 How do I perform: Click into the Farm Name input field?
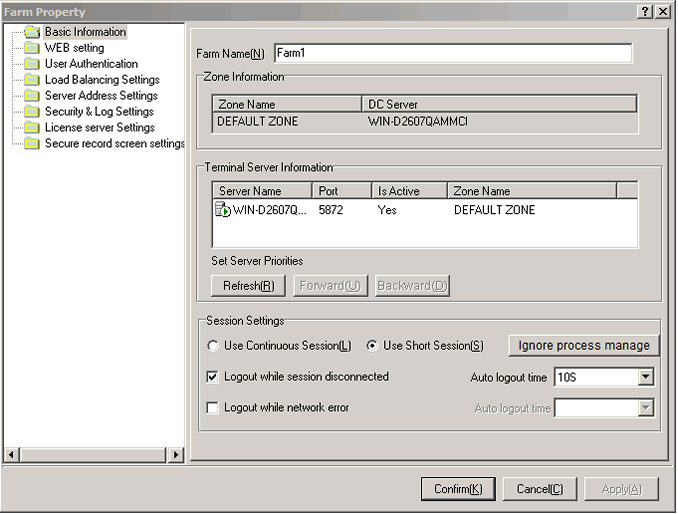(453, 53)
